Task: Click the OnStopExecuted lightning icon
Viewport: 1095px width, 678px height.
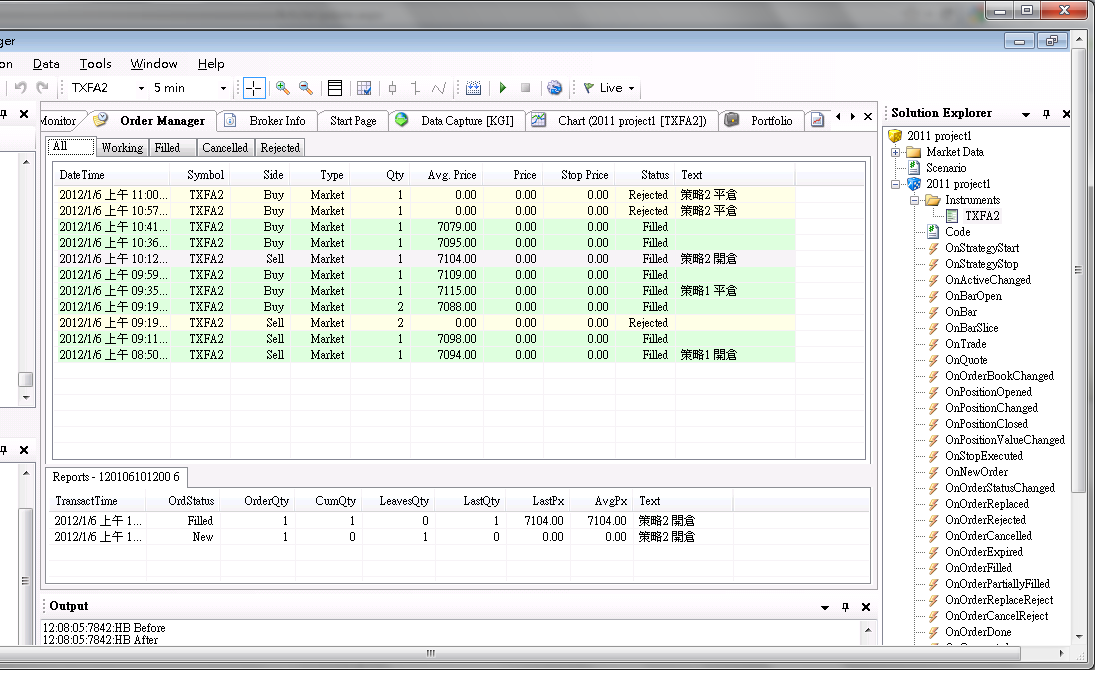Action: tap(933, 457)
